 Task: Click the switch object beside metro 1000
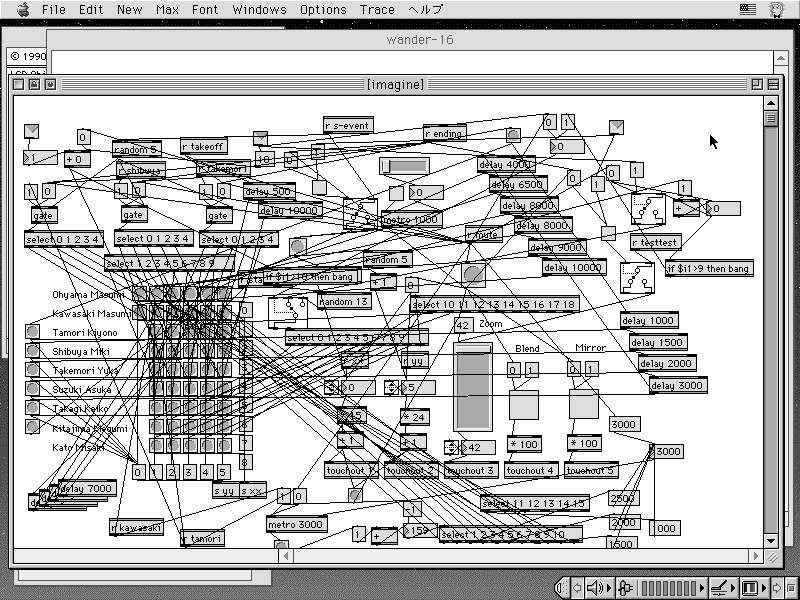coord(360,214)
